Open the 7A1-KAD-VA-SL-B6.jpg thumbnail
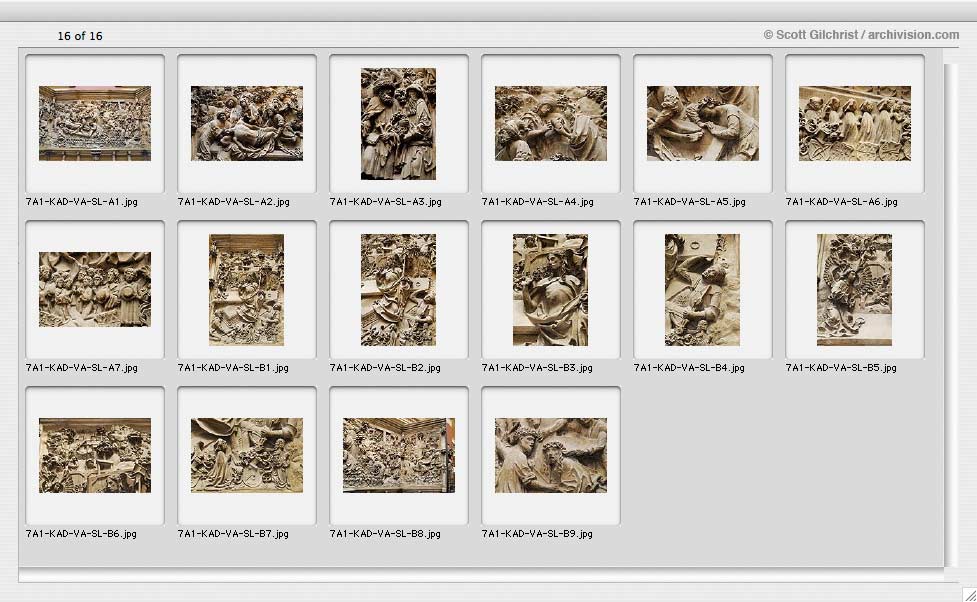The height and width of the screenshot is (602, 977). [x=95, y=456]
